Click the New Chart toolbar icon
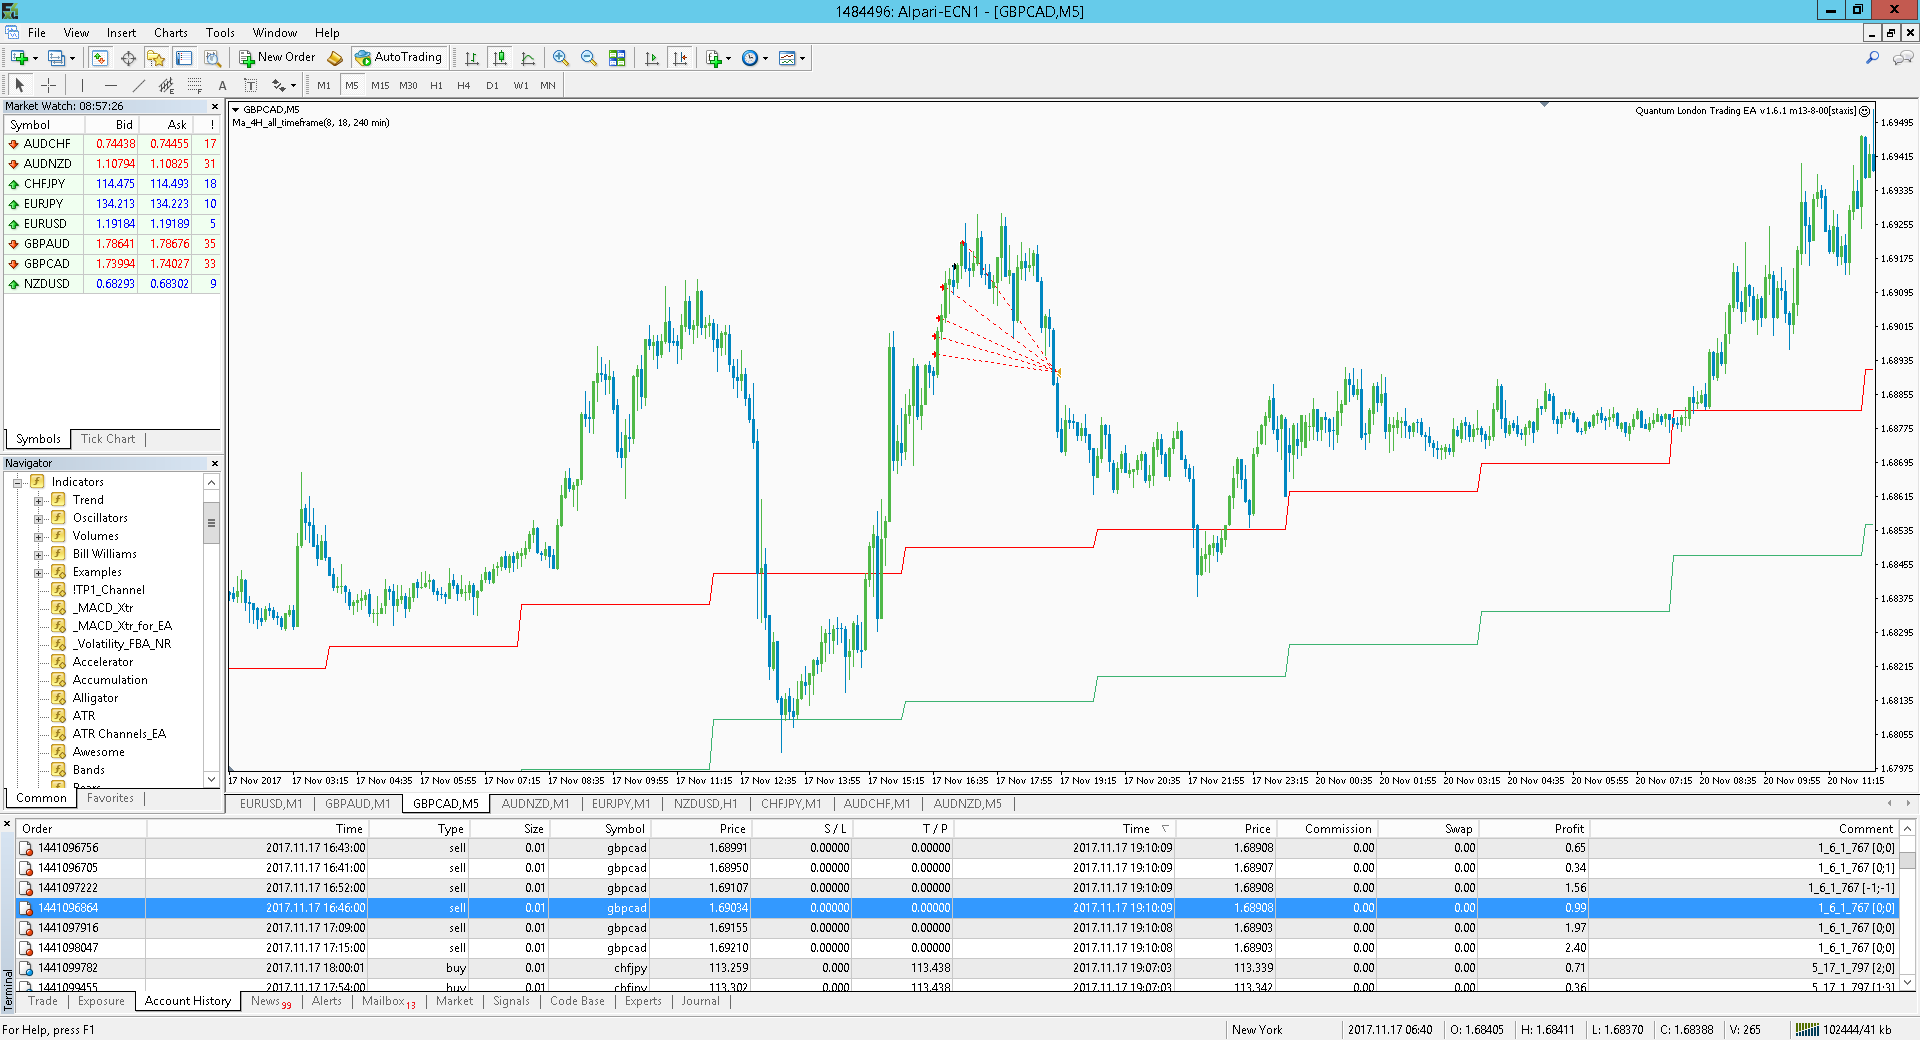Screen dimensions: 1920x1040 pyautogui.click(x=19, y=58)
